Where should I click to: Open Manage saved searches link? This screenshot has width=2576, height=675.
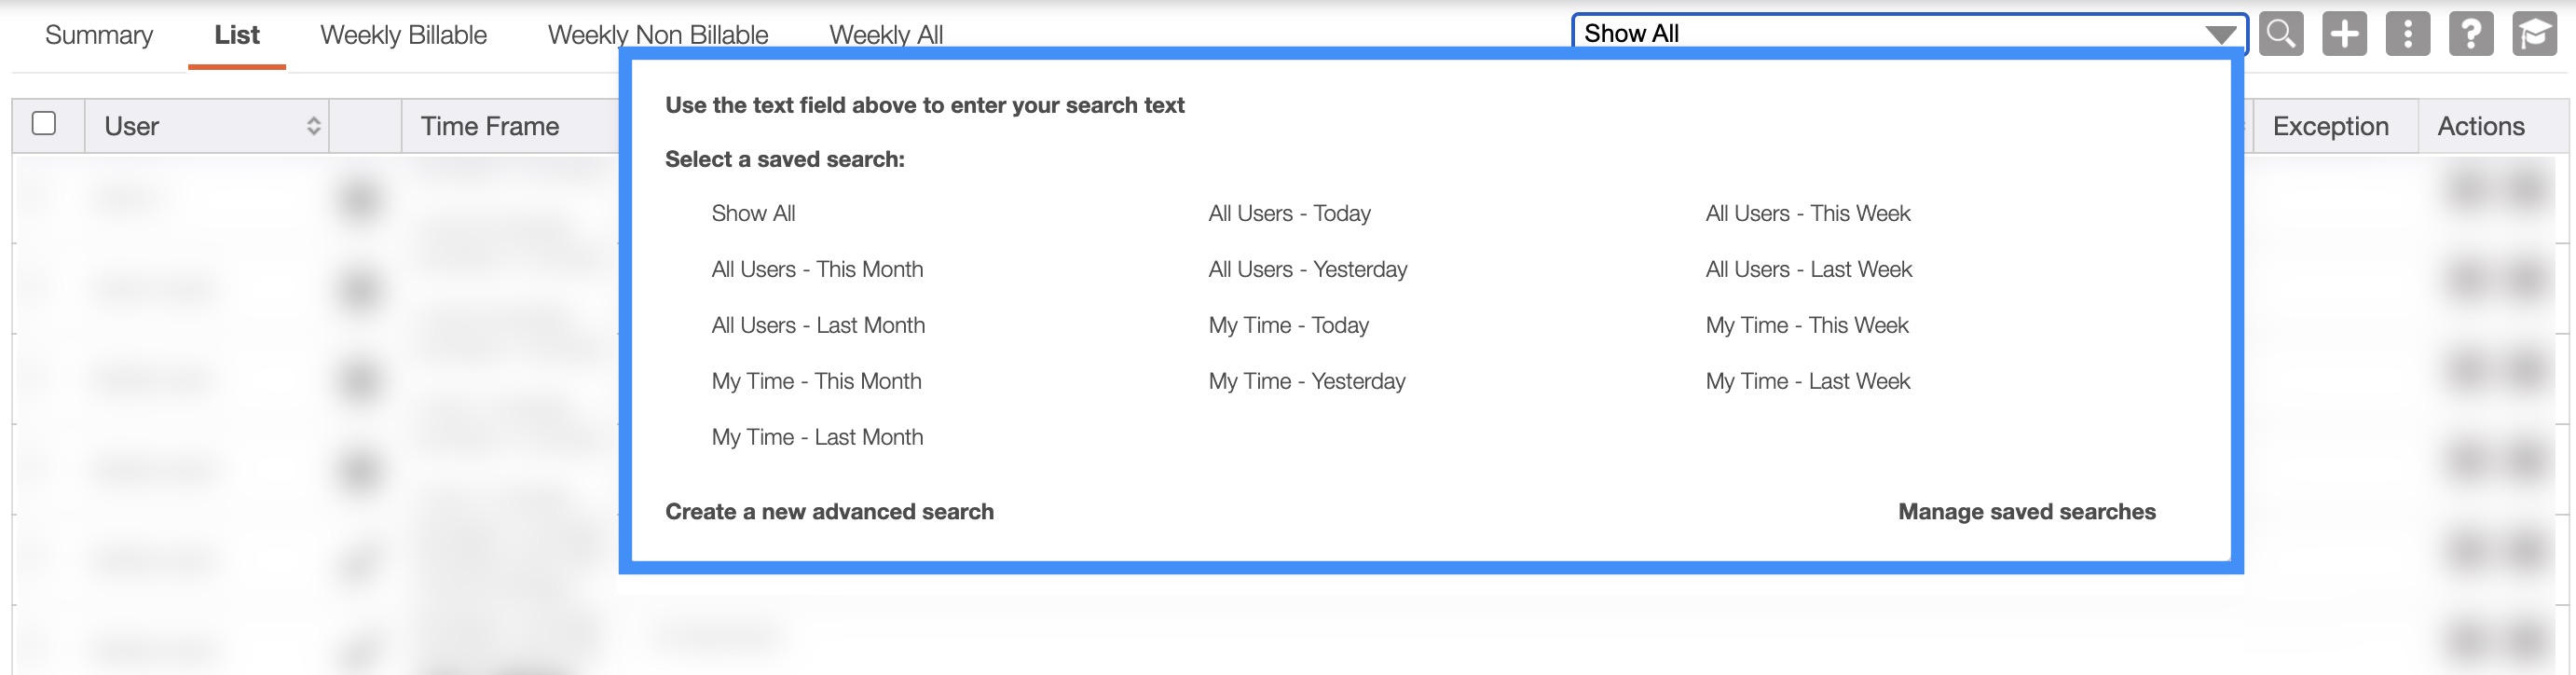pos(2026,512)
